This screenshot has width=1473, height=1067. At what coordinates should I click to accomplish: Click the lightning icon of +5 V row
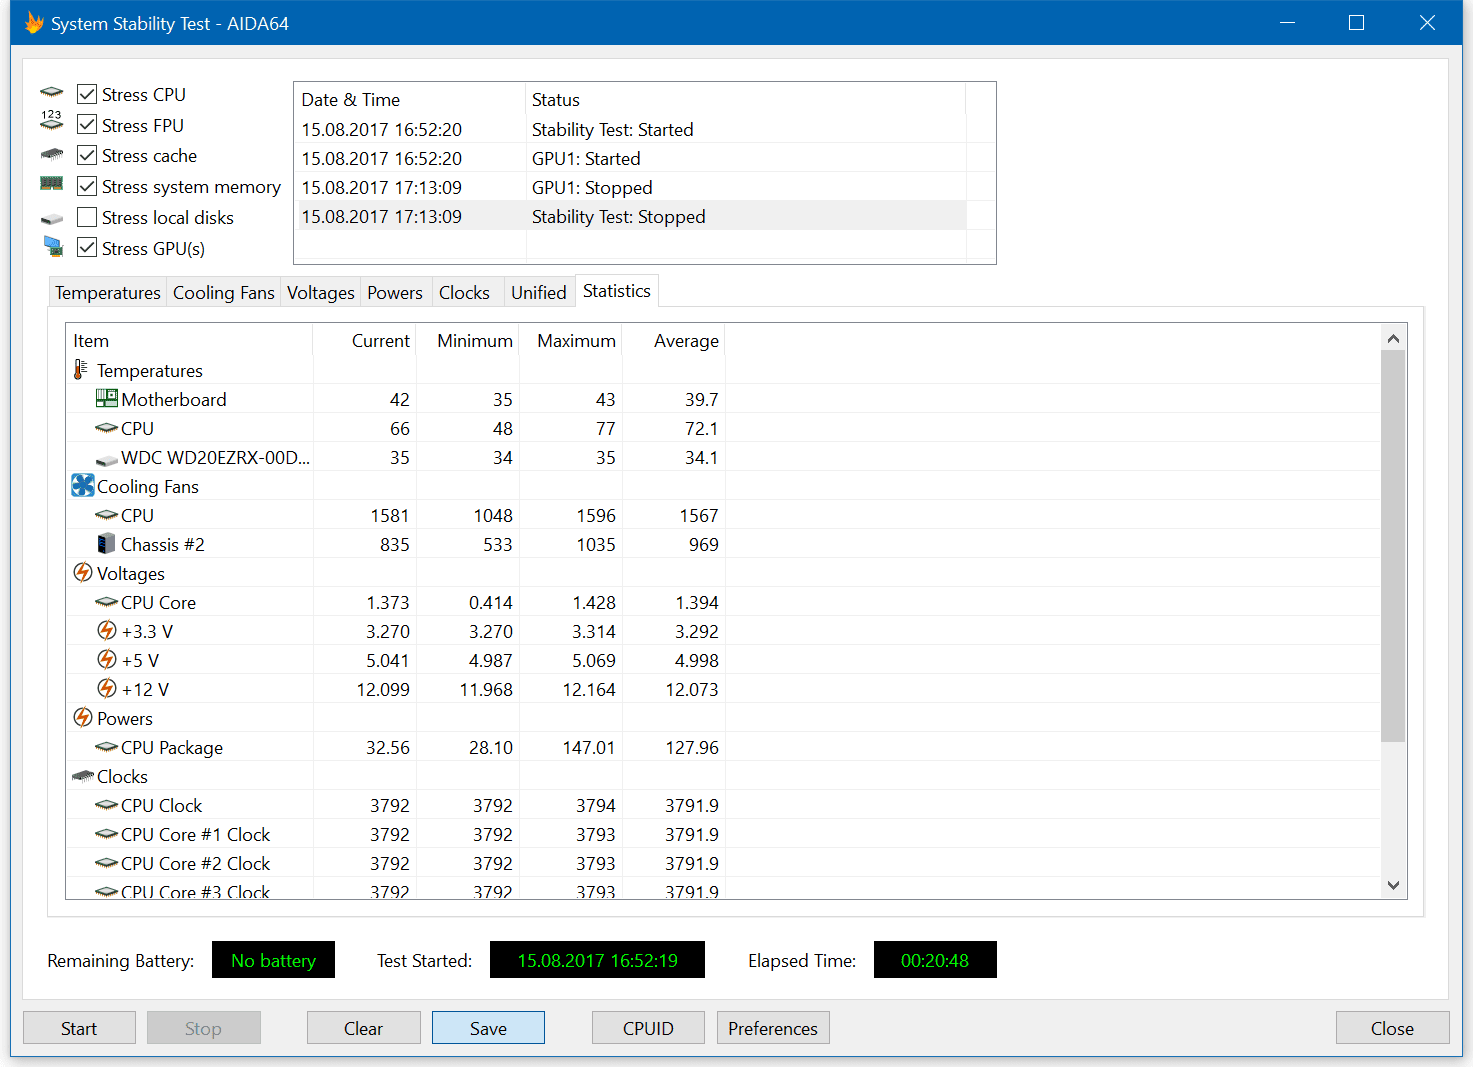pos(107,659)
